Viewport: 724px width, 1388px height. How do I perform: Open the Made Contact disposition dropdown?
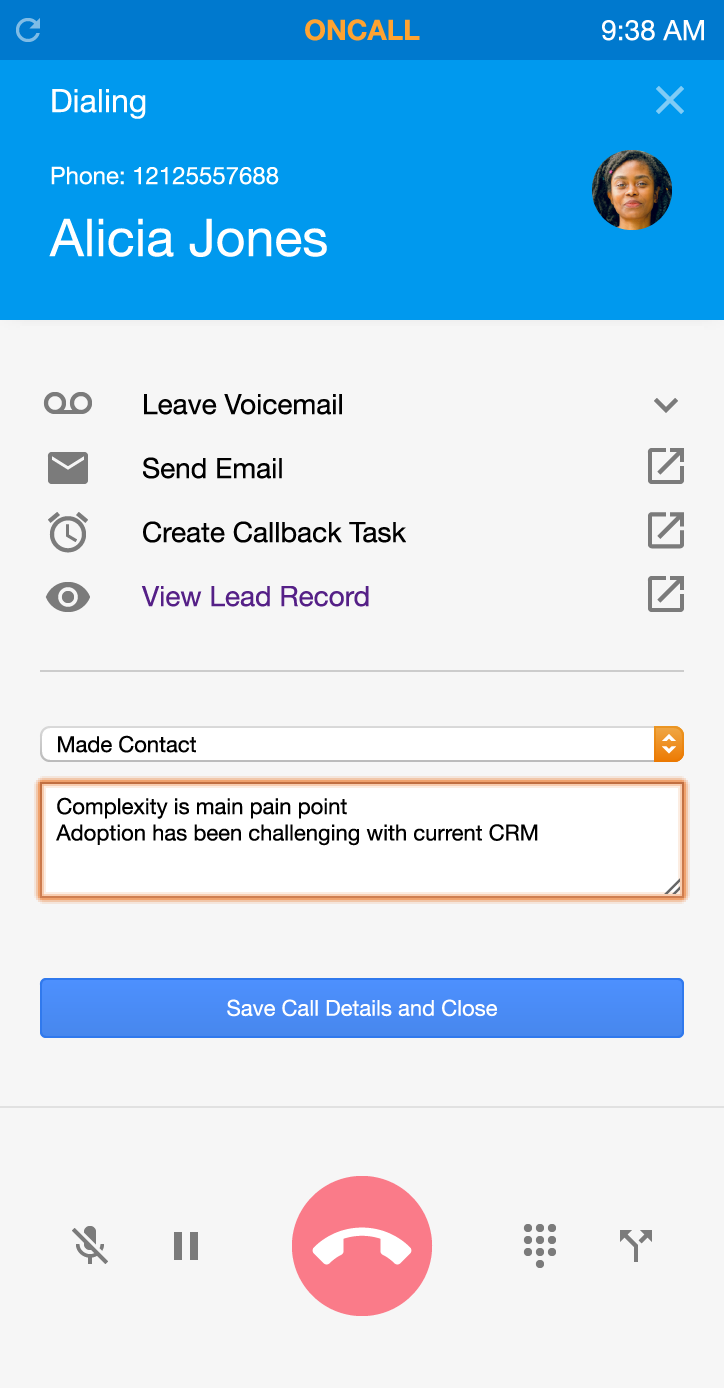pos(361,744)
